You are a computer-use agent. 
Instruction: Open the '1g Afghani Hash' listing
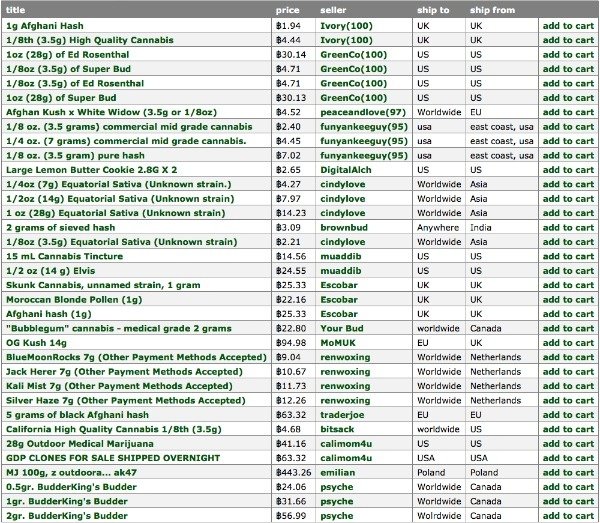(45, 26)
